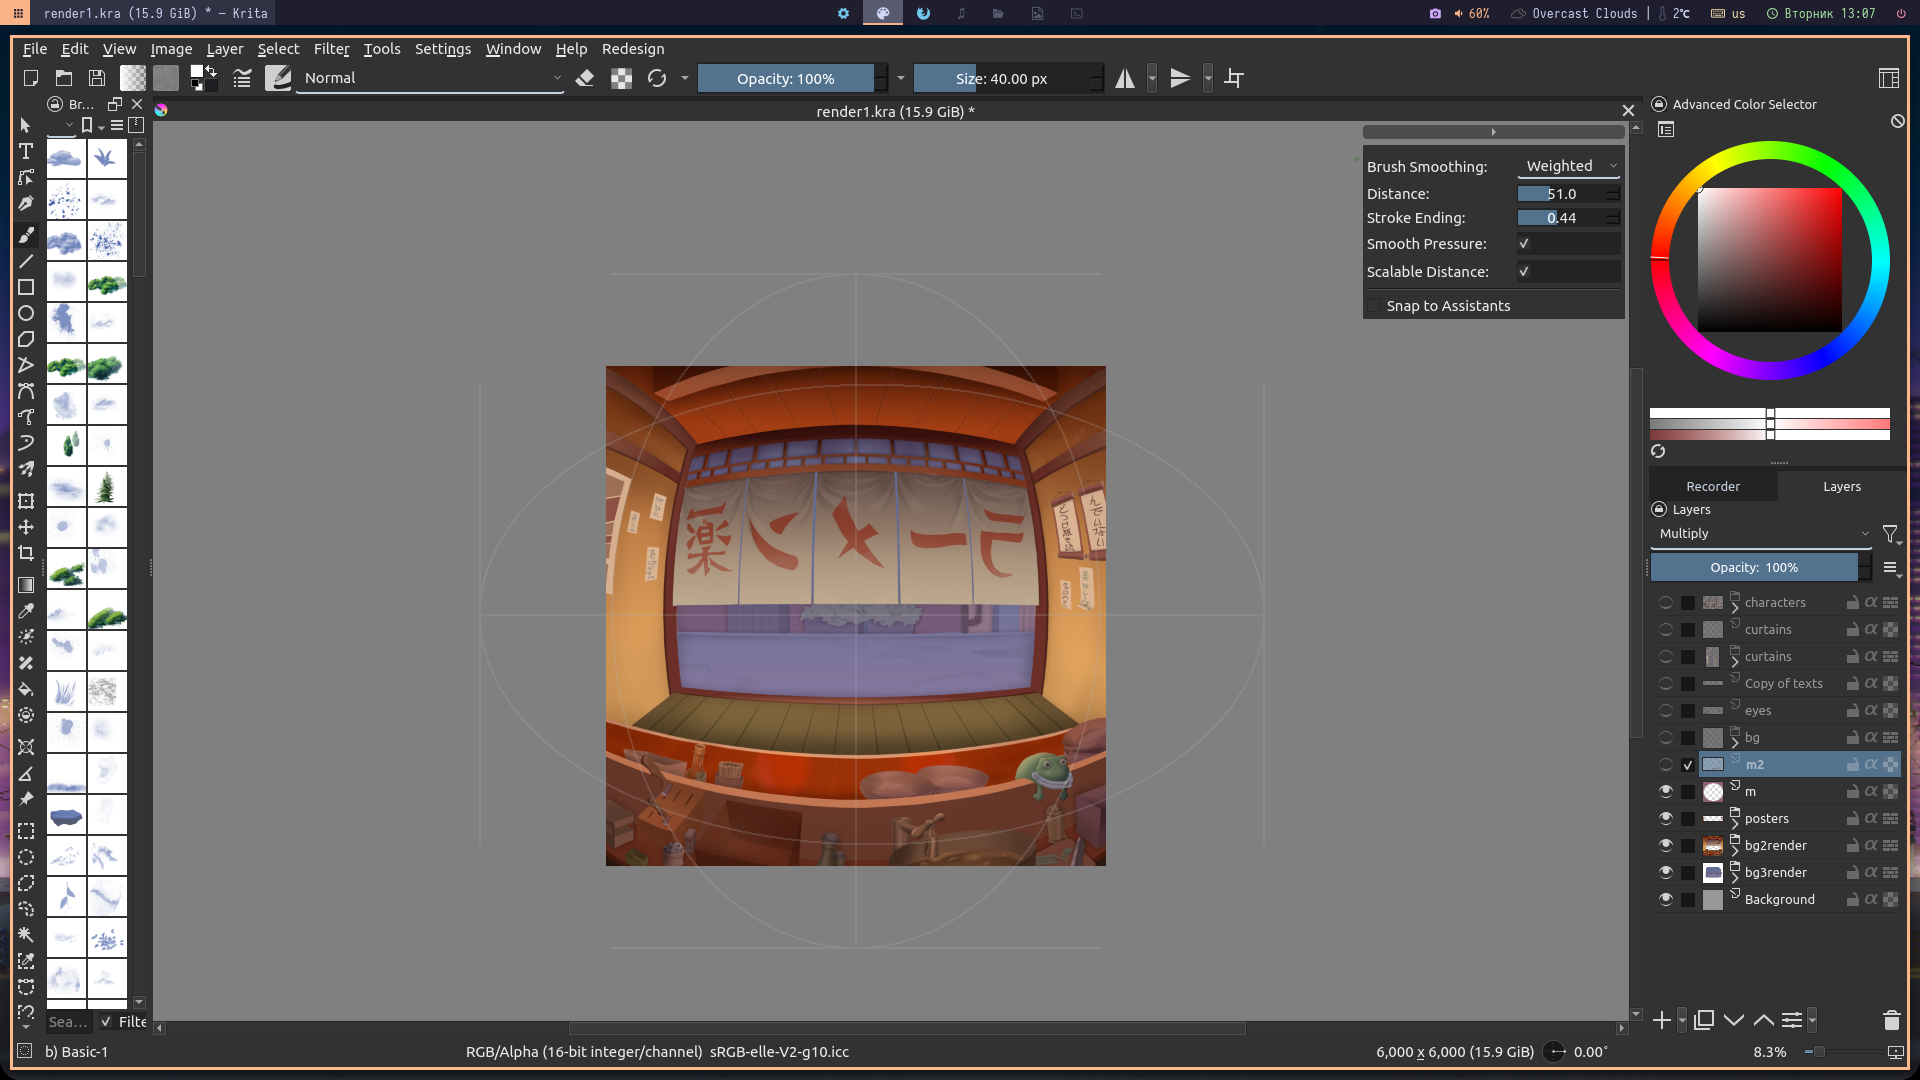Select the bg2render layer
This screenshot has height=1080, width=1920.
pos(1775,845)
